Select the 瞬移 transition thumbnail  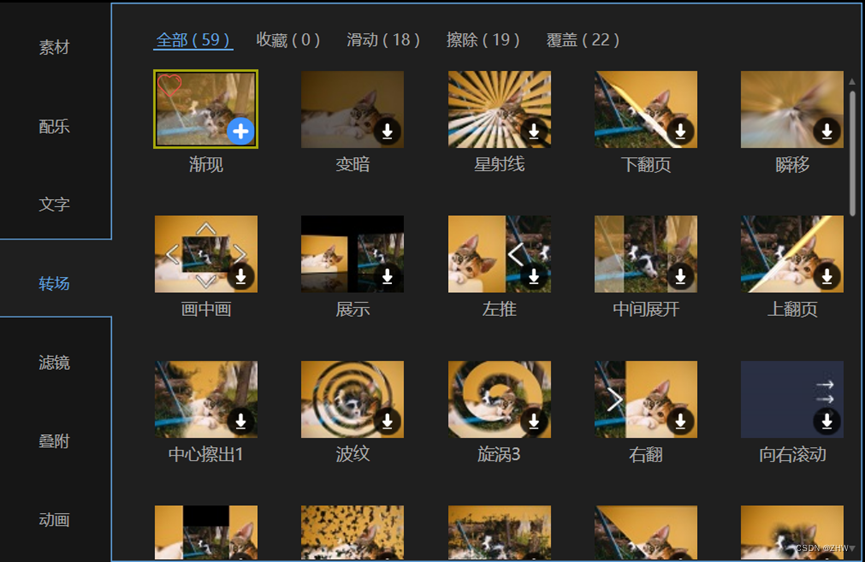(x=792, y=109)
